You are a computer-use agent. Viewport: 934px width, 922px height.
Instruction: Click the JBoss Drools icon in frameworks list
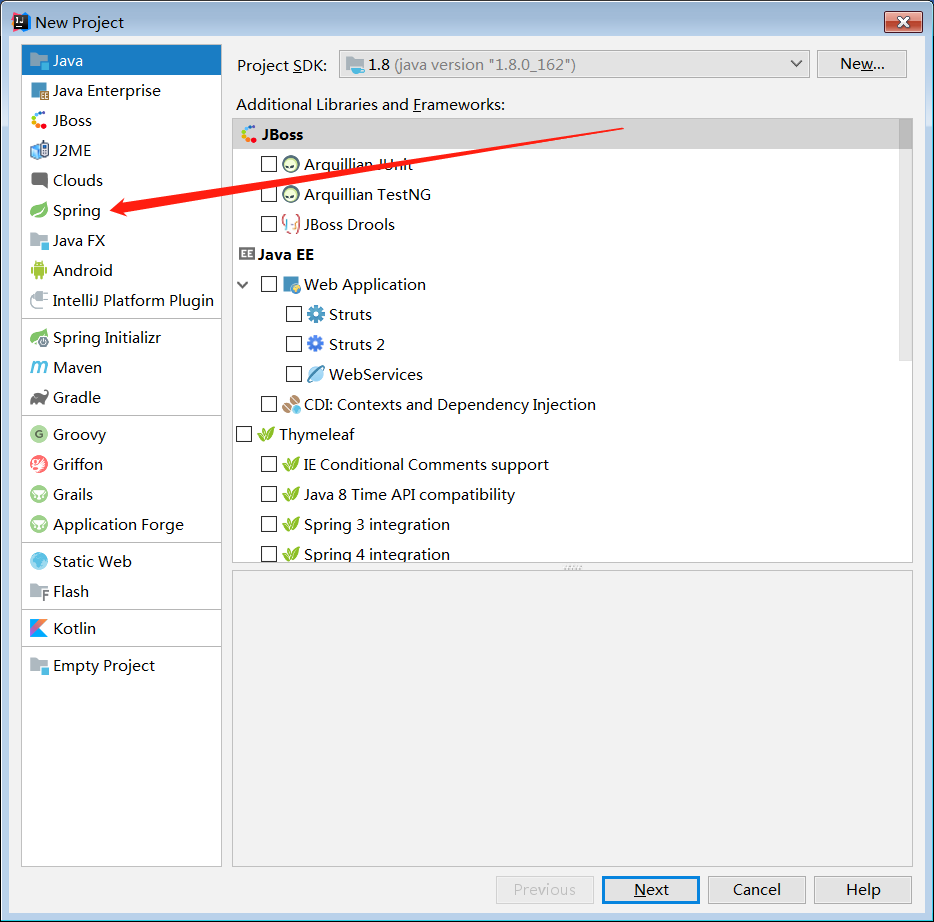(291, 224)
